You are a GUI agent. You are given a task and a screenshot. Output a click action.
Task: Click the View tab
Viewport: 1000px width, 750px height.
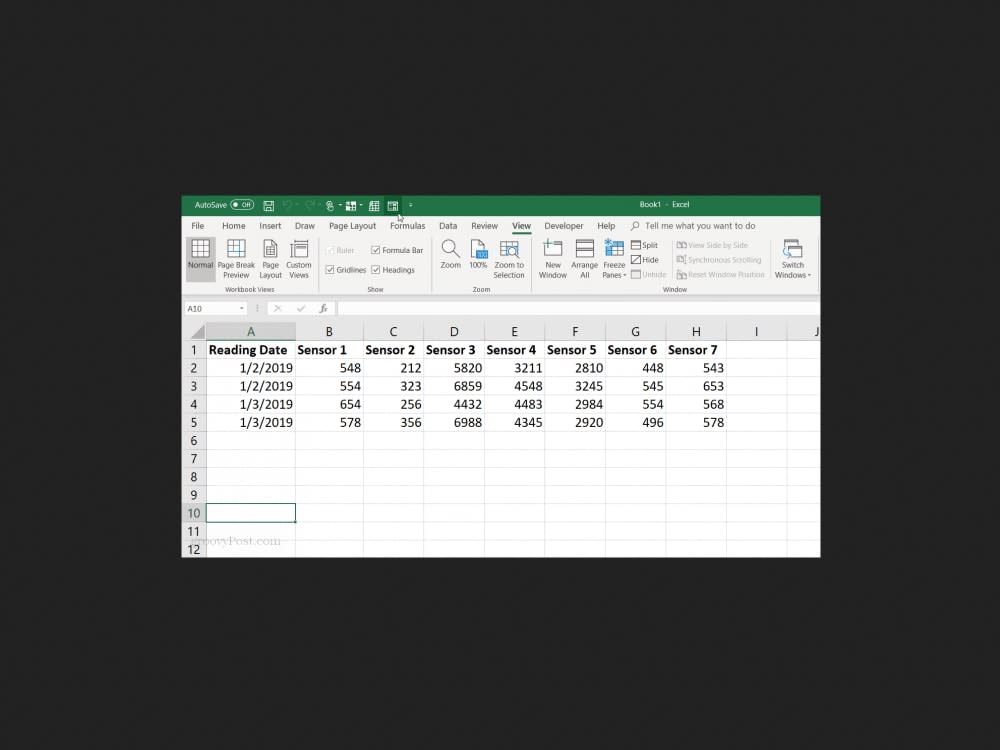(x=521, y=226)
